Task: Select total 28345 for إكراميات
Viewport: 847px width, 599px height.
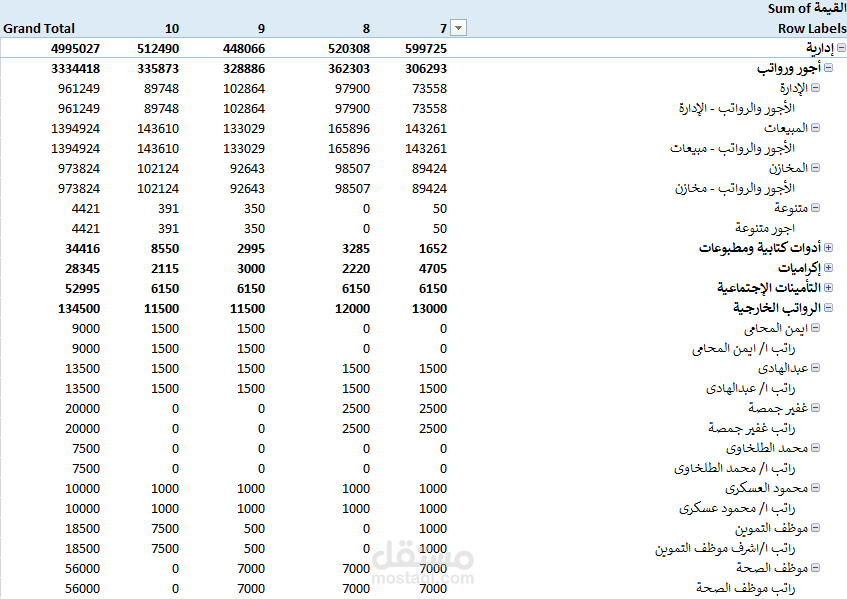Action: coord(82,268)
